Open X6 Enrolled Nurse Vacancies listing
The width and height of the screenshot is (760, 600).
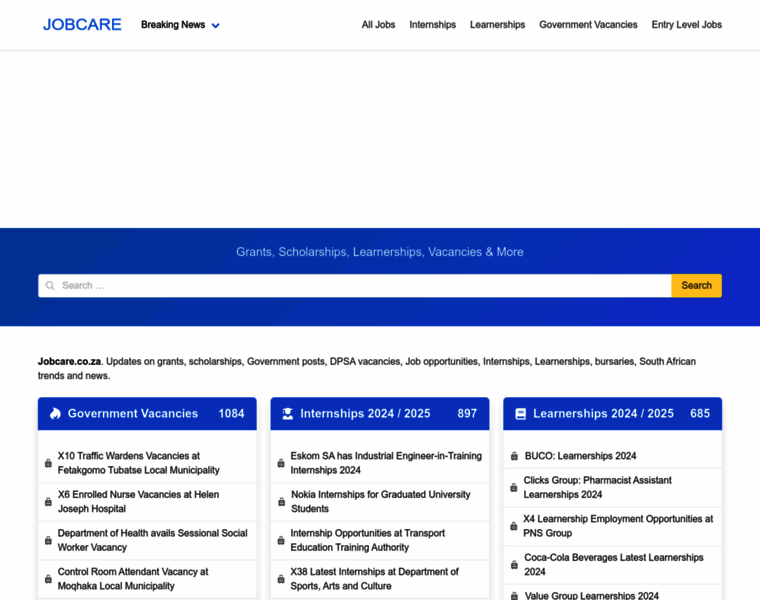pos(139,502)
